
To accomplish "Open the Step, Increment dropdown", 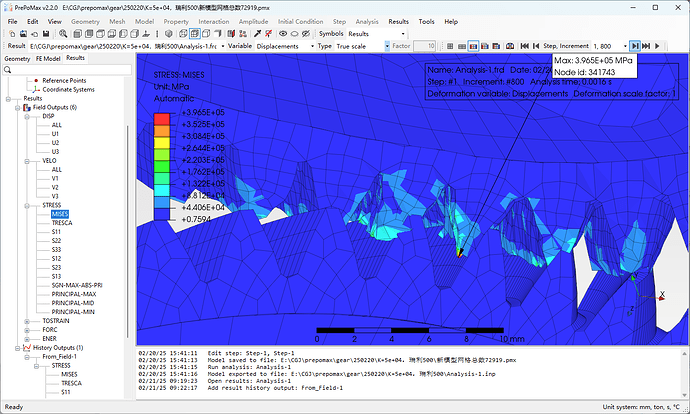I will pos(608,46).
